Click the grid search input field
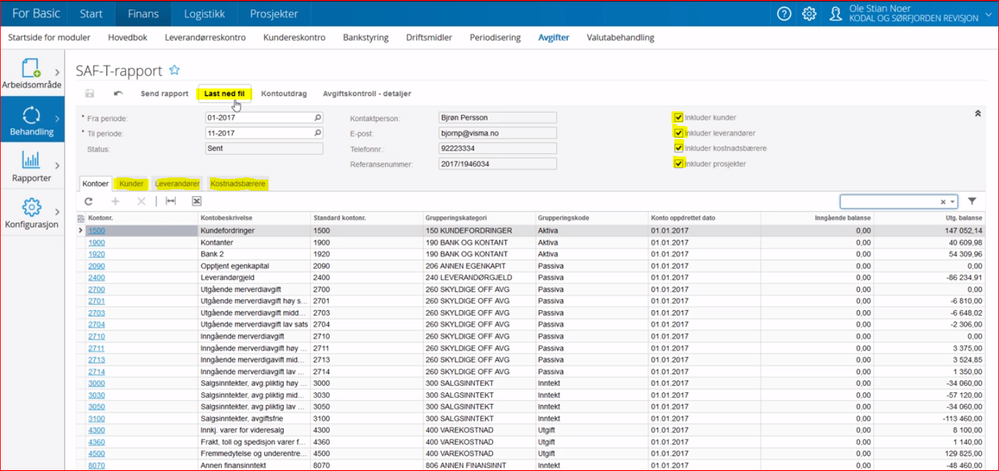Image resolution: width=999 pixels, height=471 pixels. 890,201
